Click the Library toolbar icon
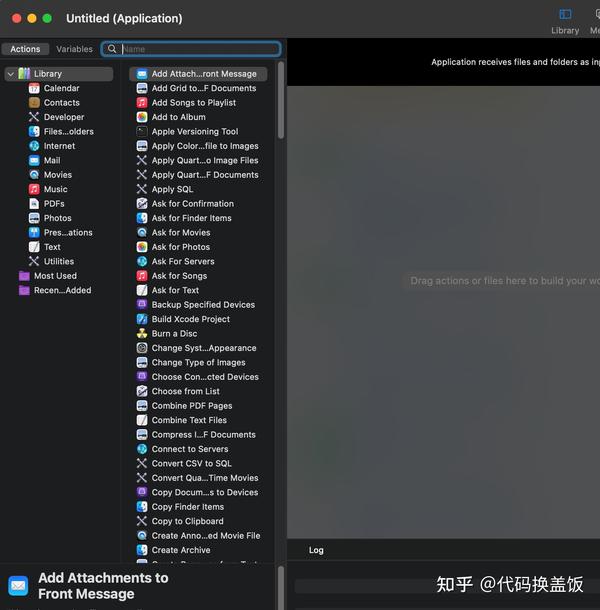Viewport: 600px width, 610px height. tap(565, 15)
